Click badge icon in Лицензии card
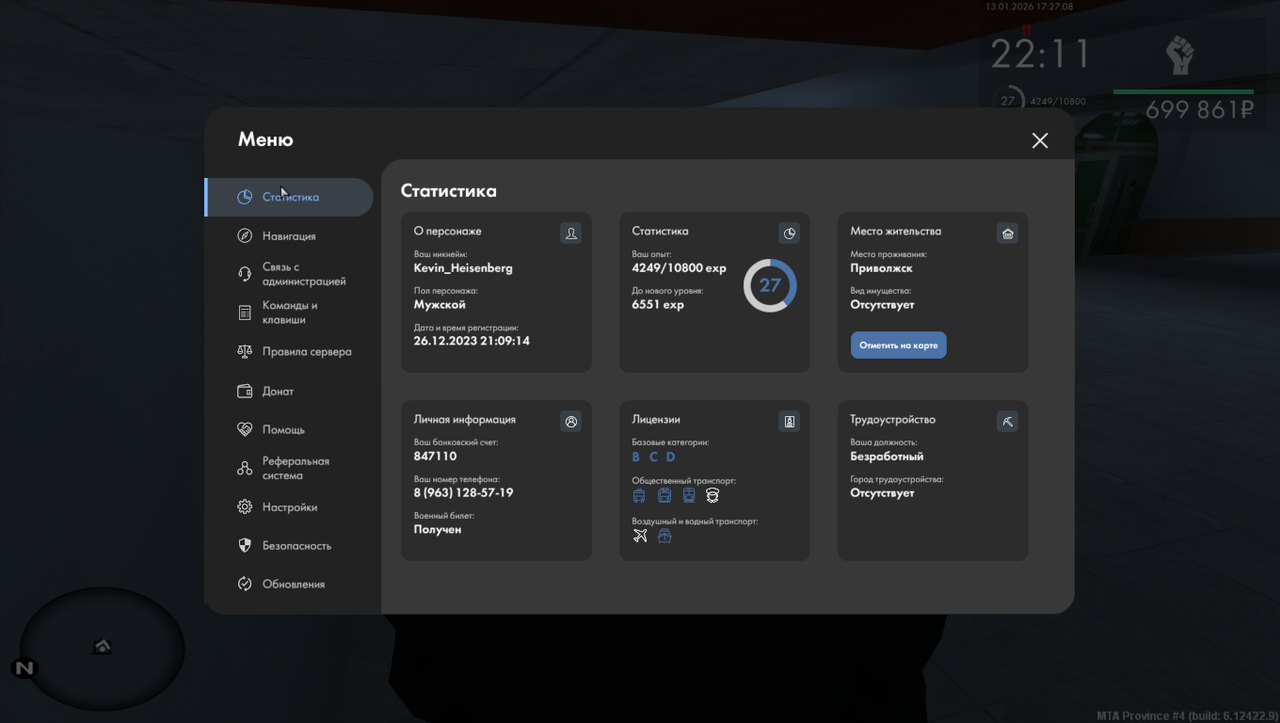Image resolution: width=1280 pixels, height=723 pixels. coord(789,421)
